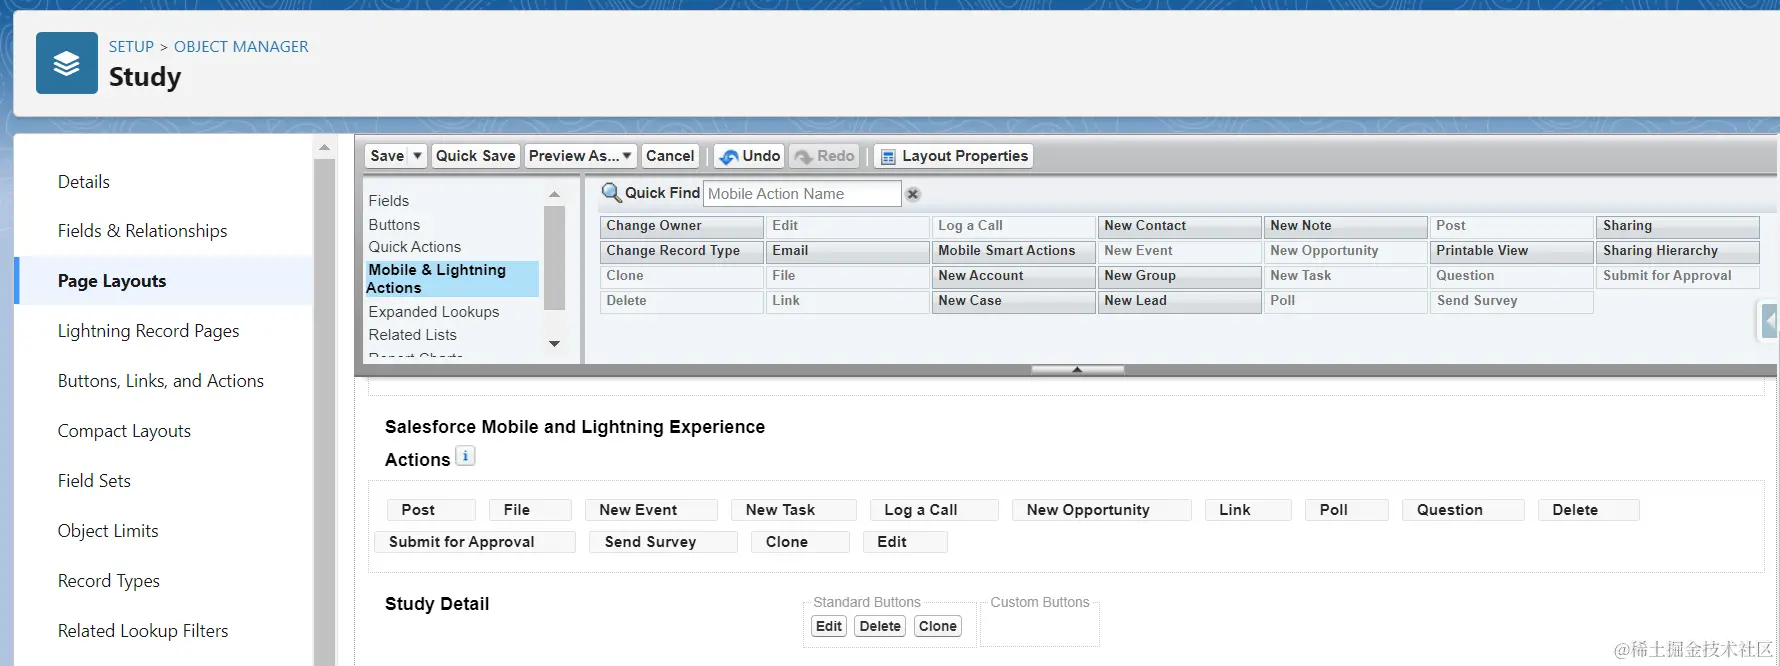Image resolution: width=1780 pixels, height=666 pixels.
Task: Open the Actions info icon
Action: click(465, 456)
